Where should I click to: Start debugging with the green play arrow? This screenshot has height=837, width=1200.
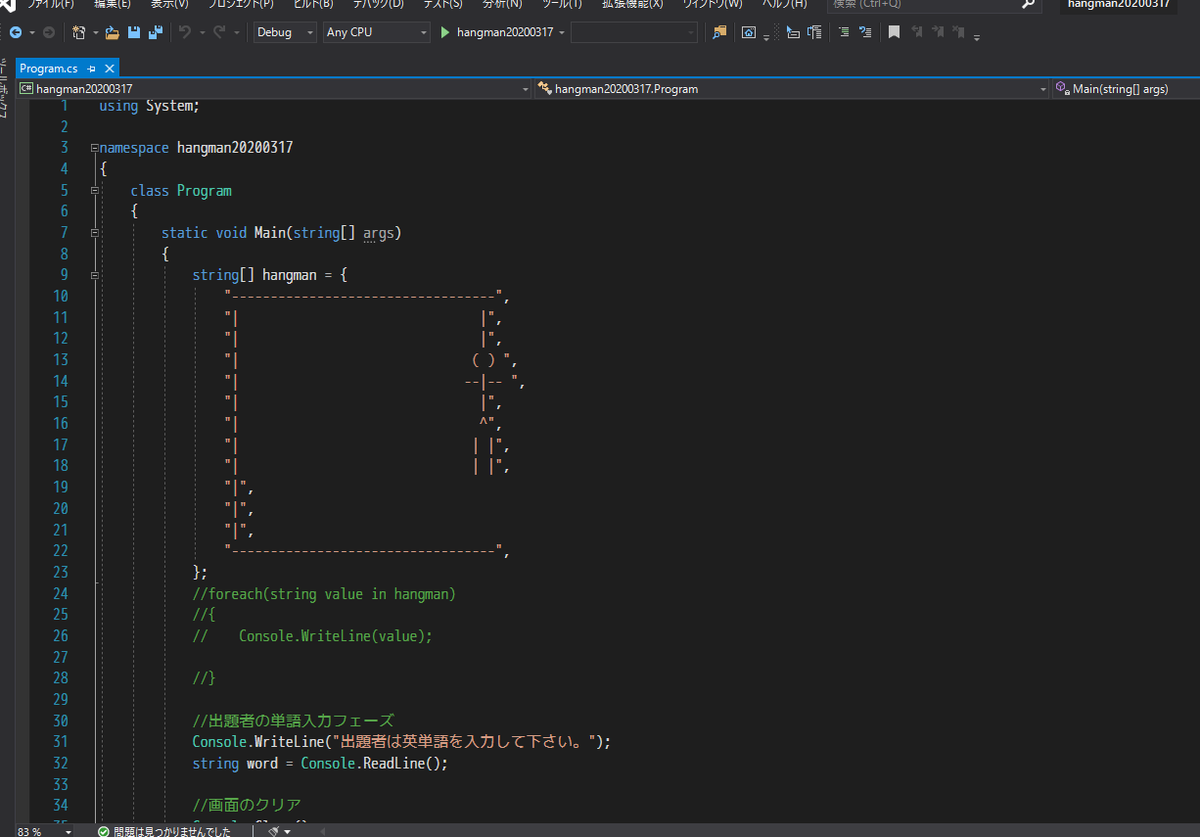[x=446, y=32]
